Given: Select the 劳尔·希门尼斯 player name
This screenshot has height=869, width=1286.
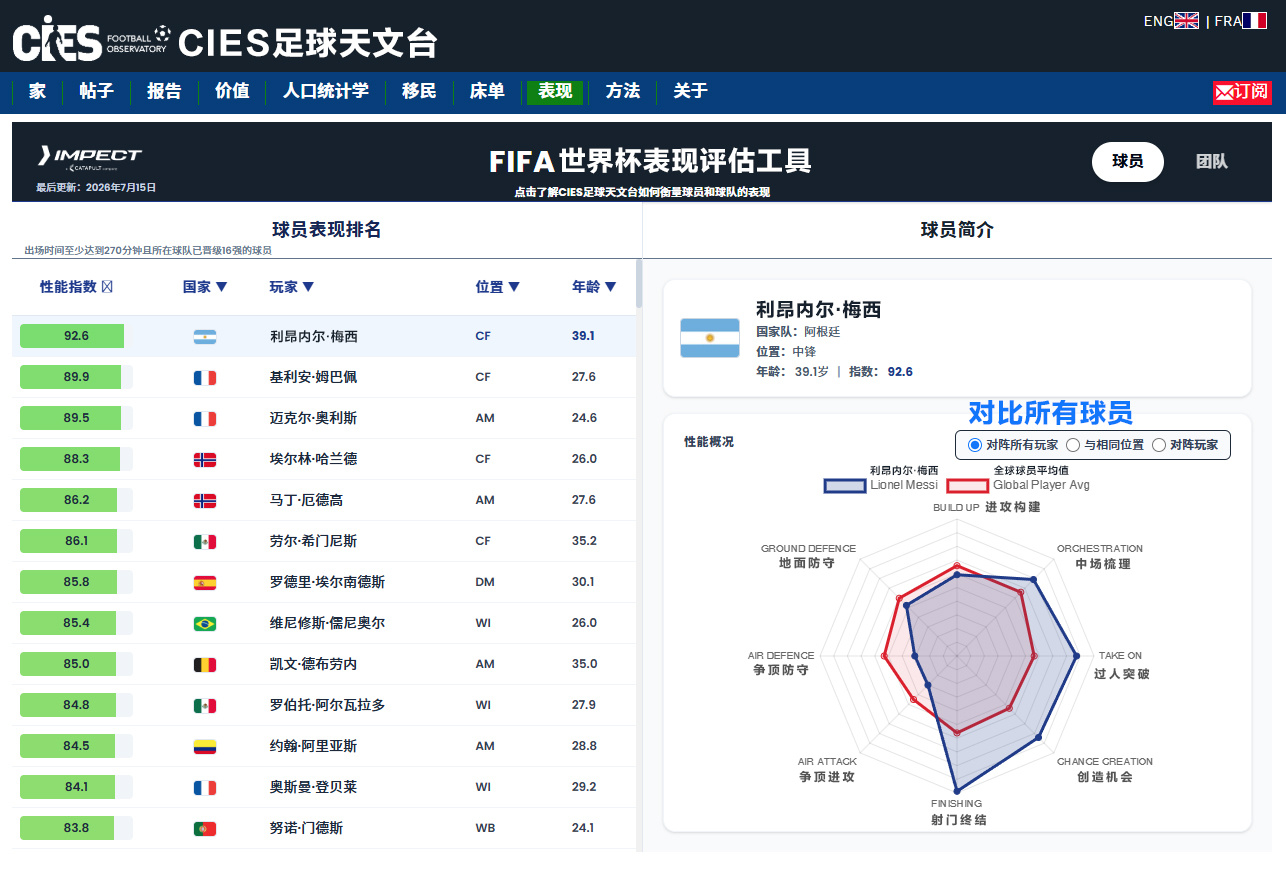Looking at the screenshot, I should 314,541.
